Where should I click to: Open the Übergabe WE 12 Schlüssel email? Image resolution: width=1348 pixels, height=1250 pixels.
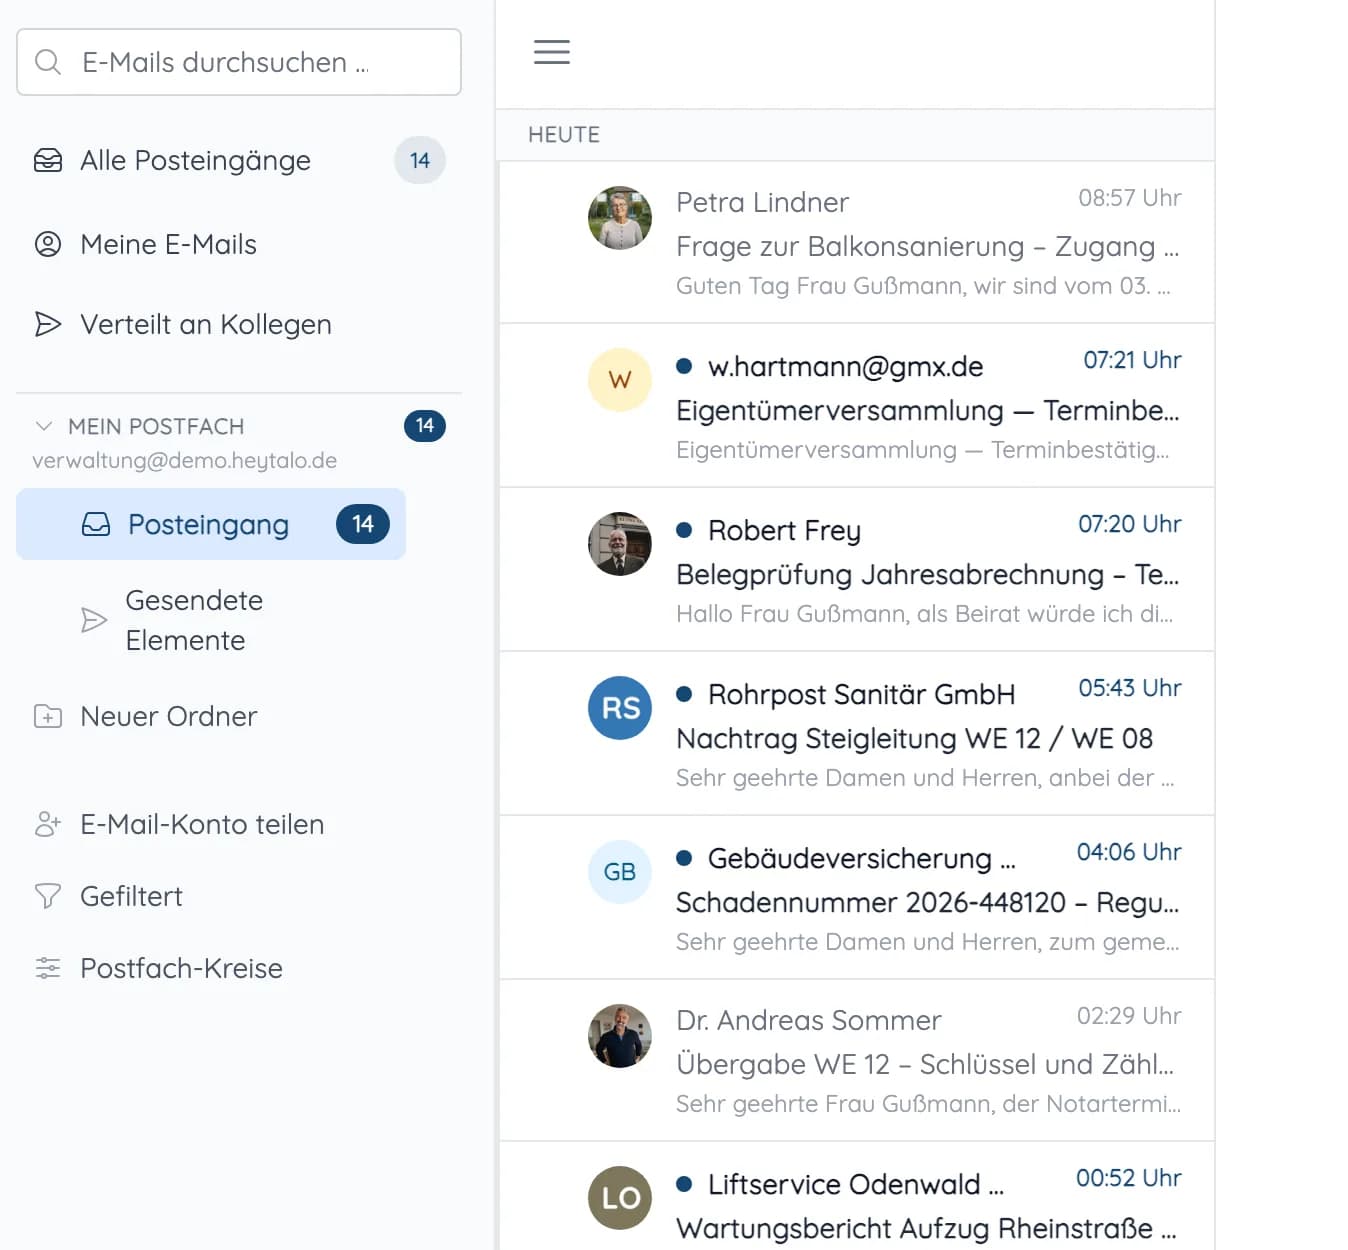(856, 1061)
